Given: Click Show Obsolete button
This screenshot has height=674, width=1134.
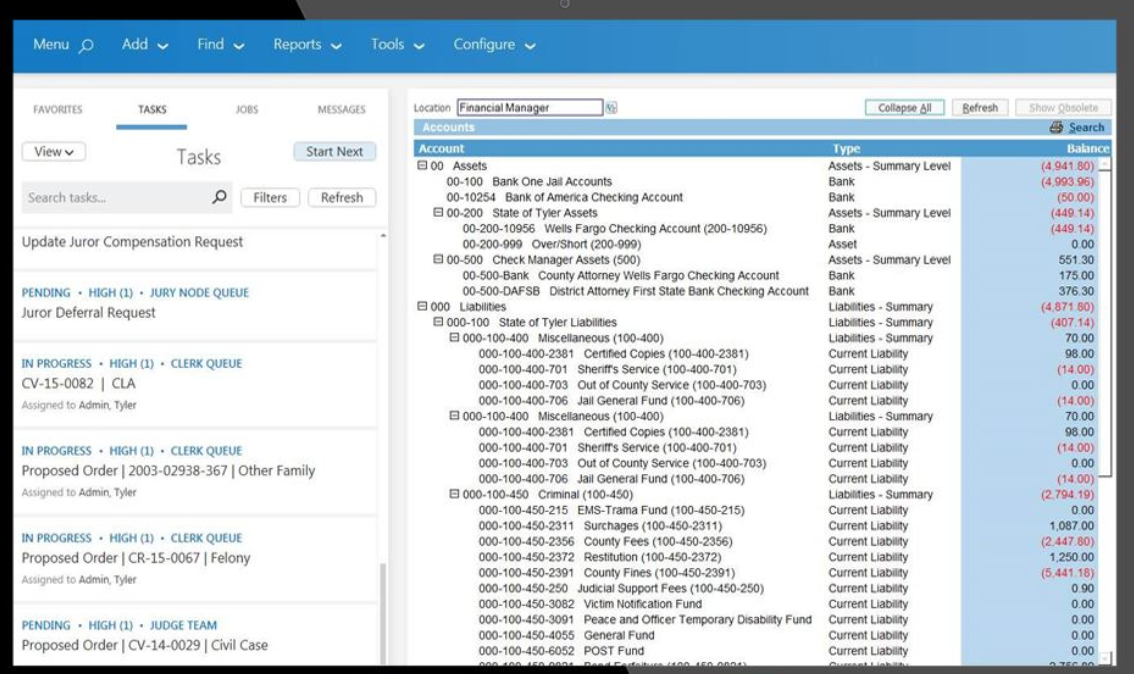Looking at the screenshot, I should [x=1063, y=108].
